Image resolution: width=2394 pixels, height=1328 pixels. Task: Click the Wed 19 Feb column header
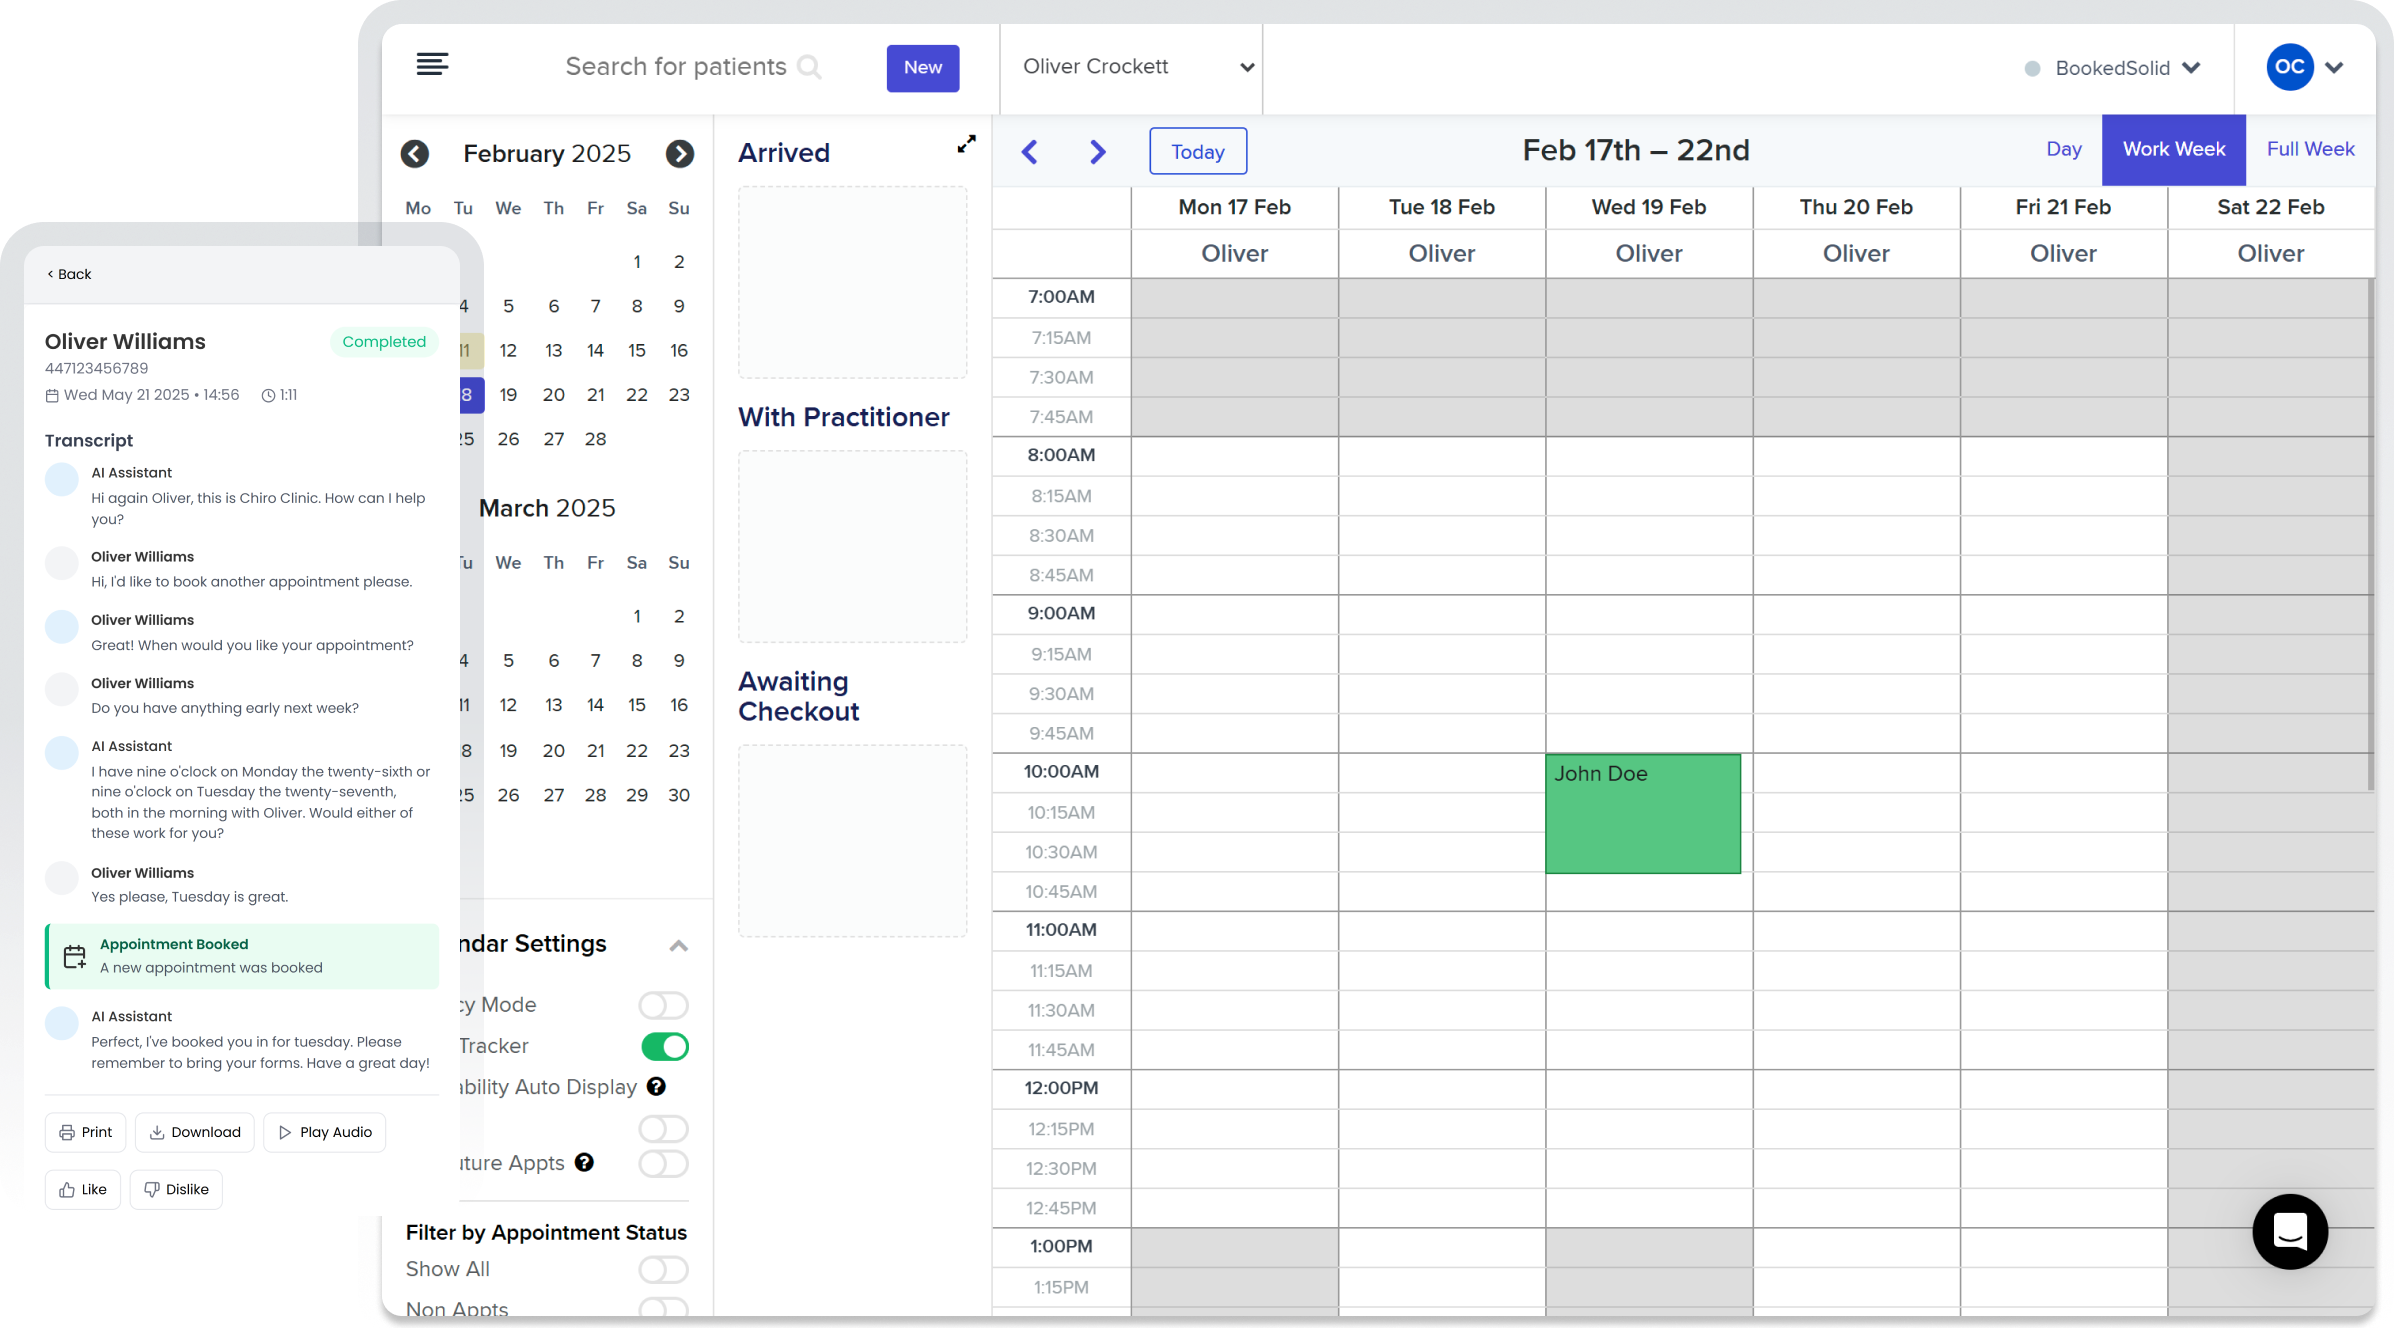pos(1648,207)
